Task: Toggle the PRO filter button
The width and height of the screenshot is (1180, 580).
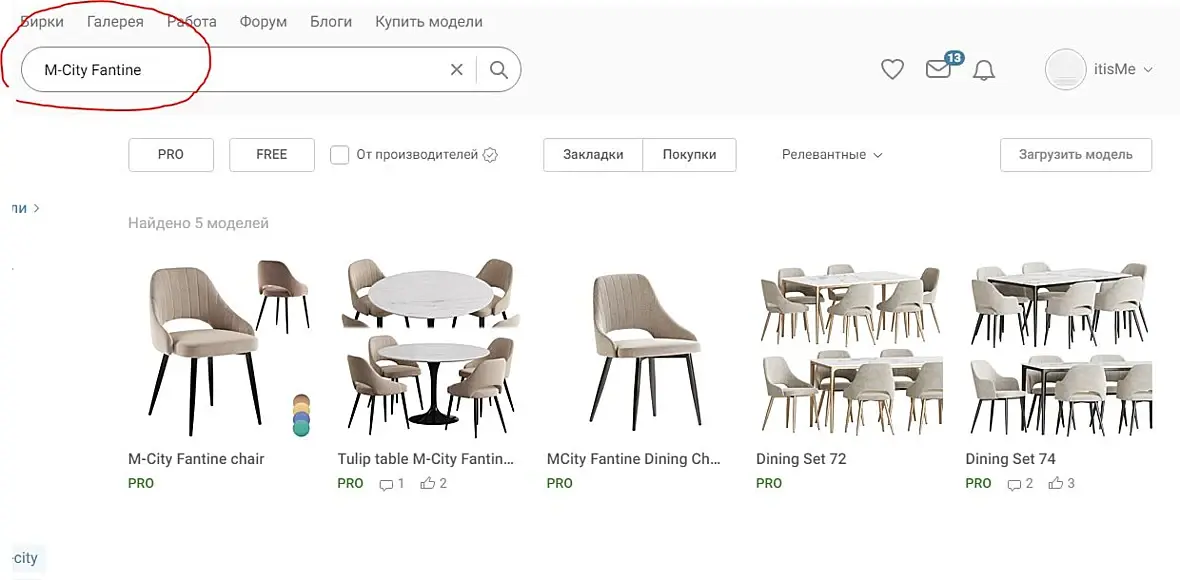Action: [x=171, y=155]
